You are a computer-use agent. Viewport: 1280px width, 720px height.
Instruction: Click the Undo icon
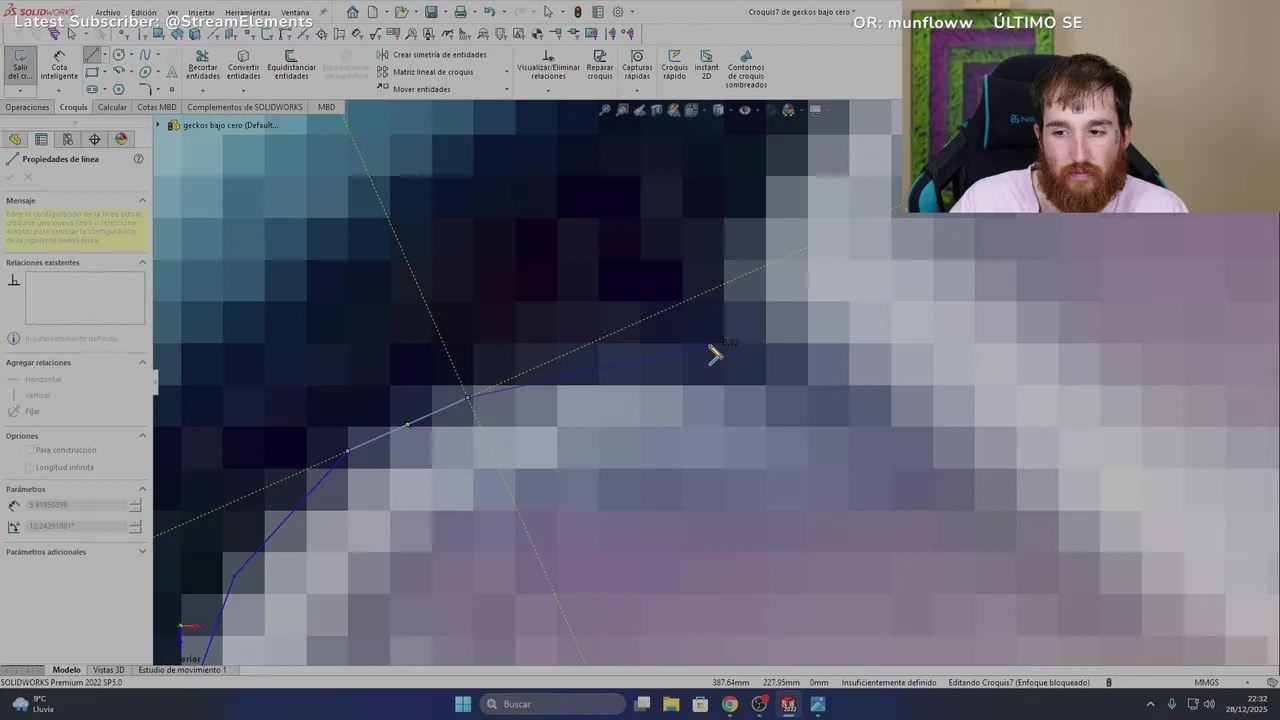point(489,12)
